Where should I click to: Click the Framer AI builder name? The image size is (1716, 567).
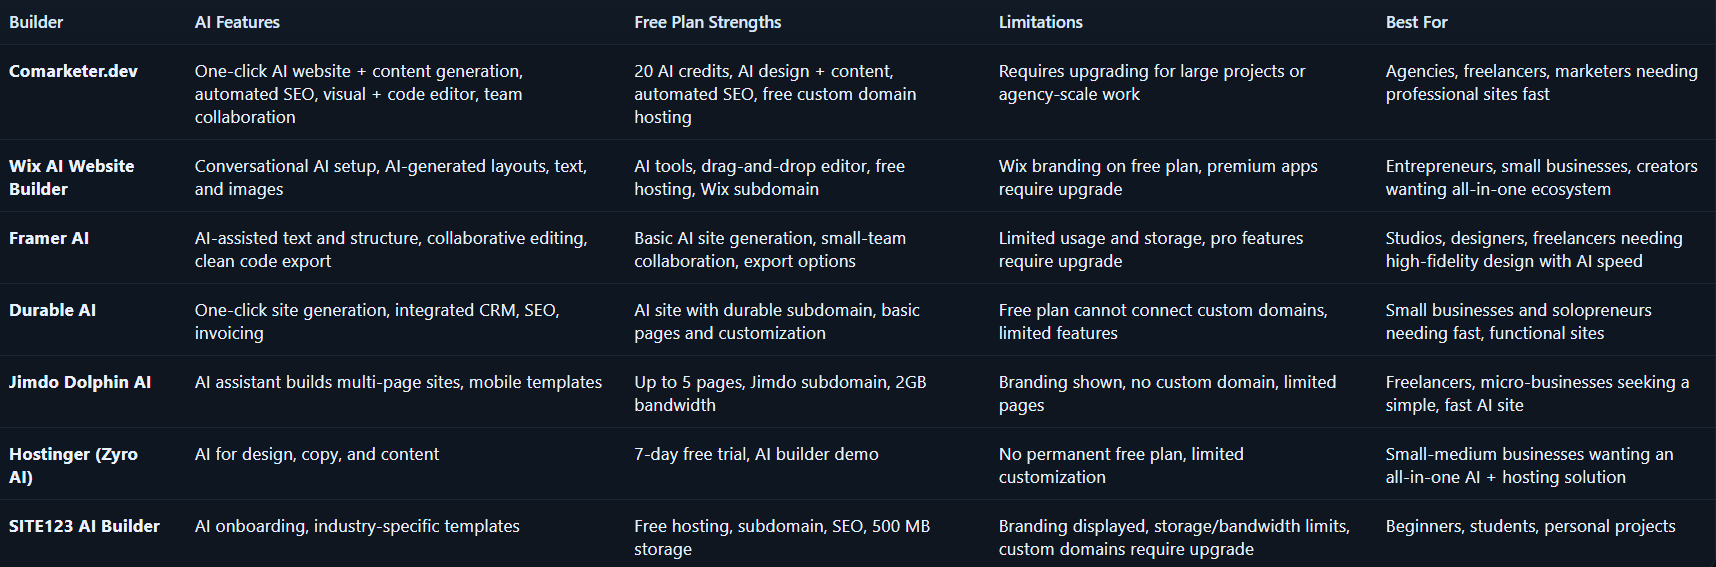pyautogui.click(x=49, y=238)
